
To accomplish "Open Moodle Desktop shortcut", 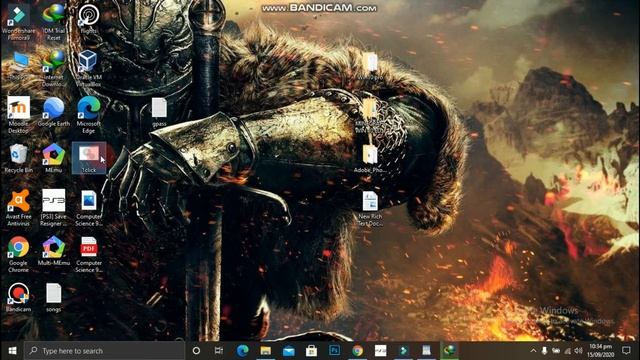I will point(18,115).
